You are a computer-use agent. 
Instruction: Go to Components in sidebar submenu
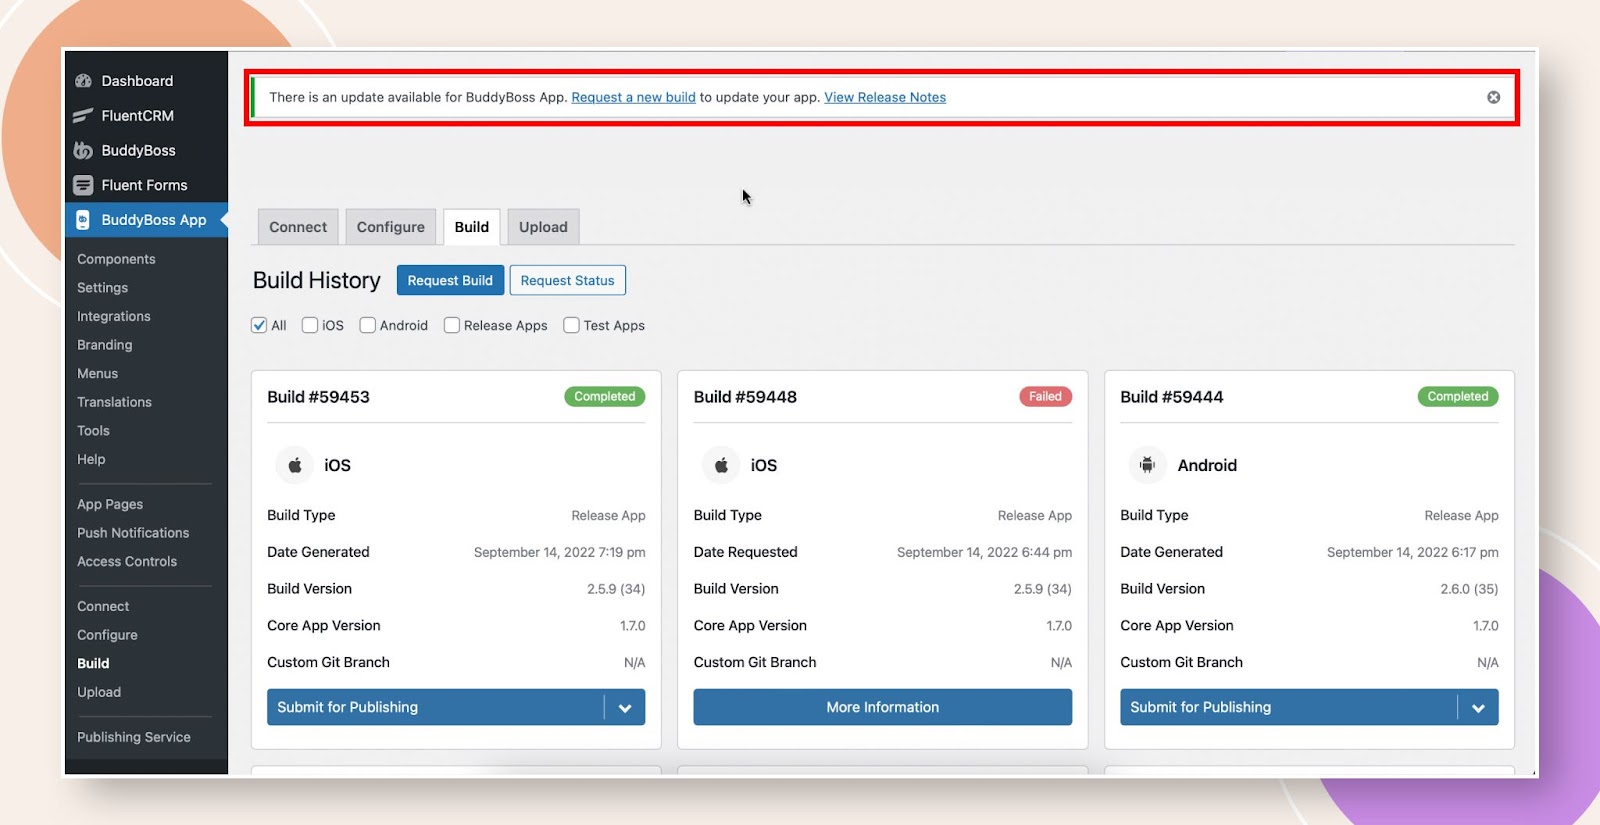point(116,259)
